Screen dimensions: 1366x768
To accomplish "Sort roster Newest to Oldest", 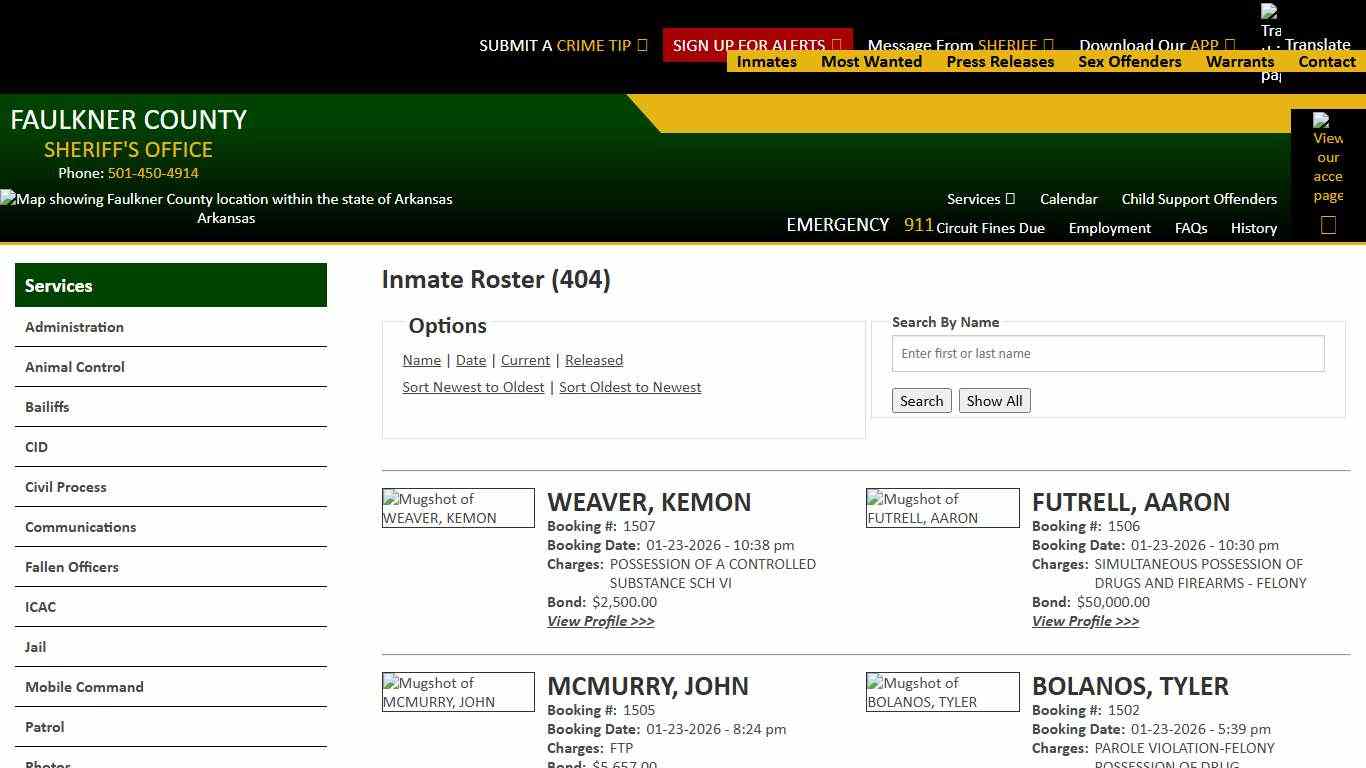I will click(x=473, y=387).
